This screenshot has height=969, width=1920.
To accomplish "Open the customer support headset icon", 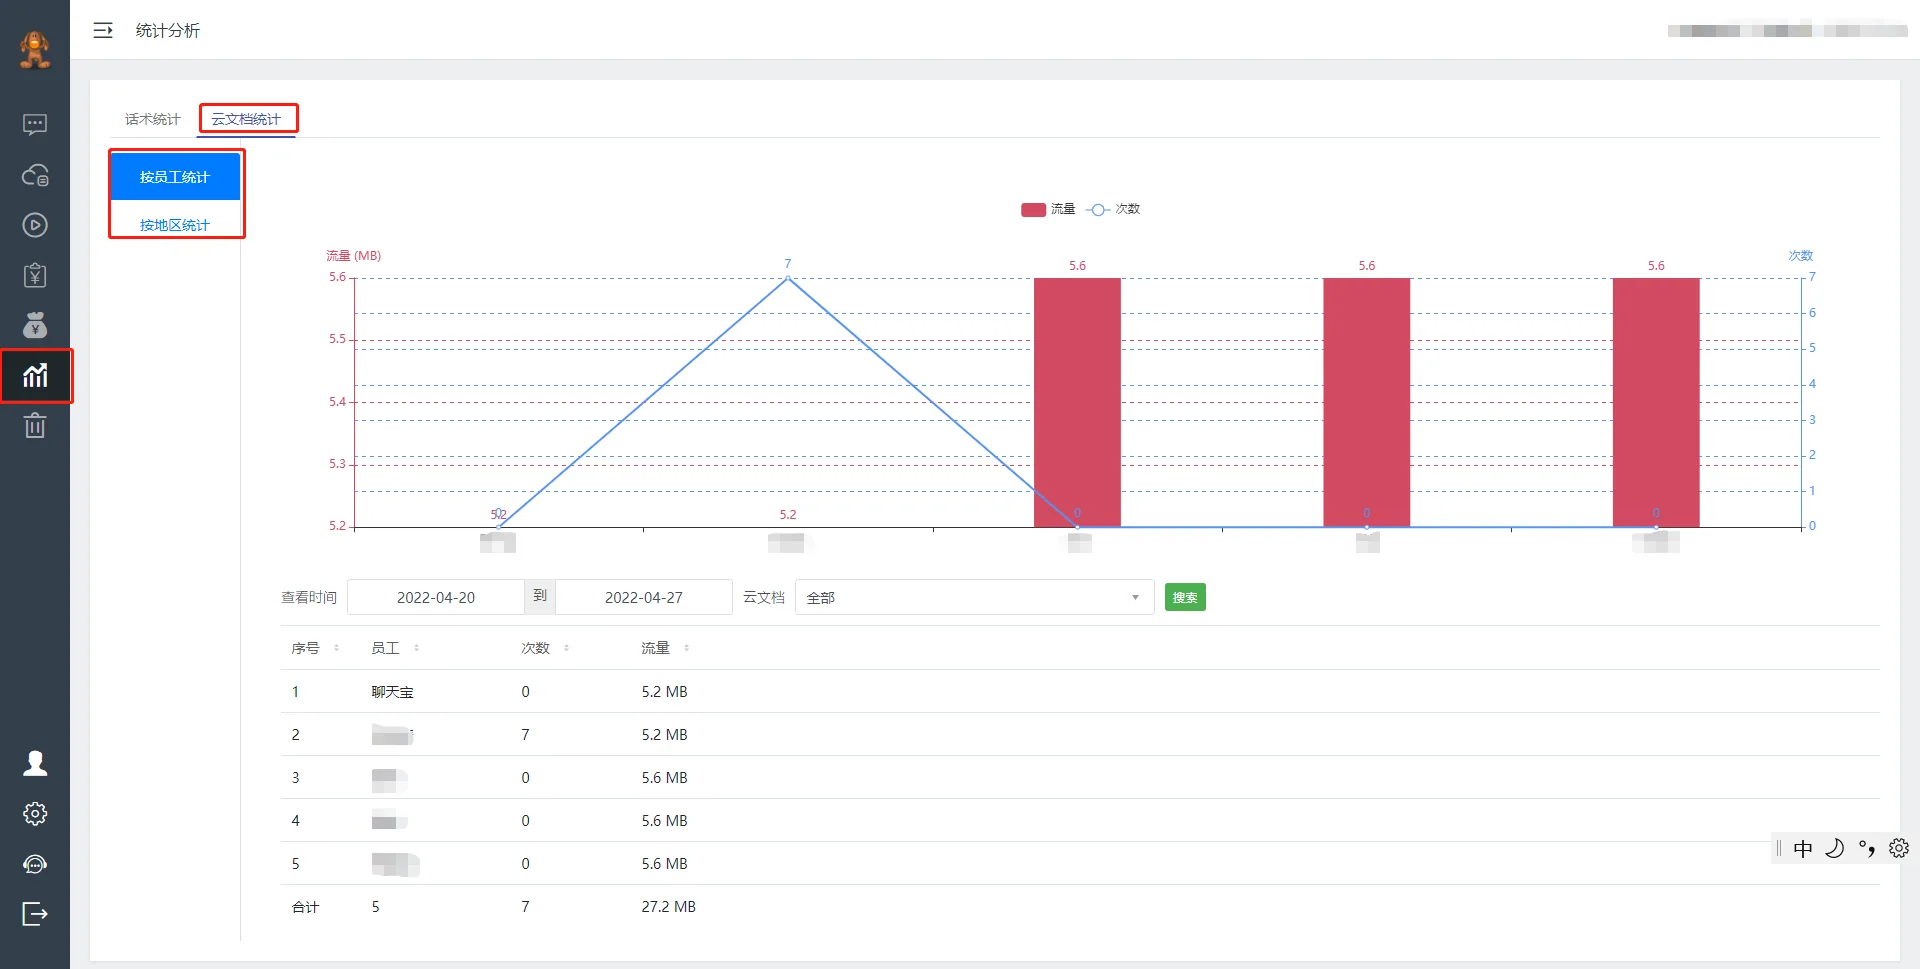I will tap(35, 864).
